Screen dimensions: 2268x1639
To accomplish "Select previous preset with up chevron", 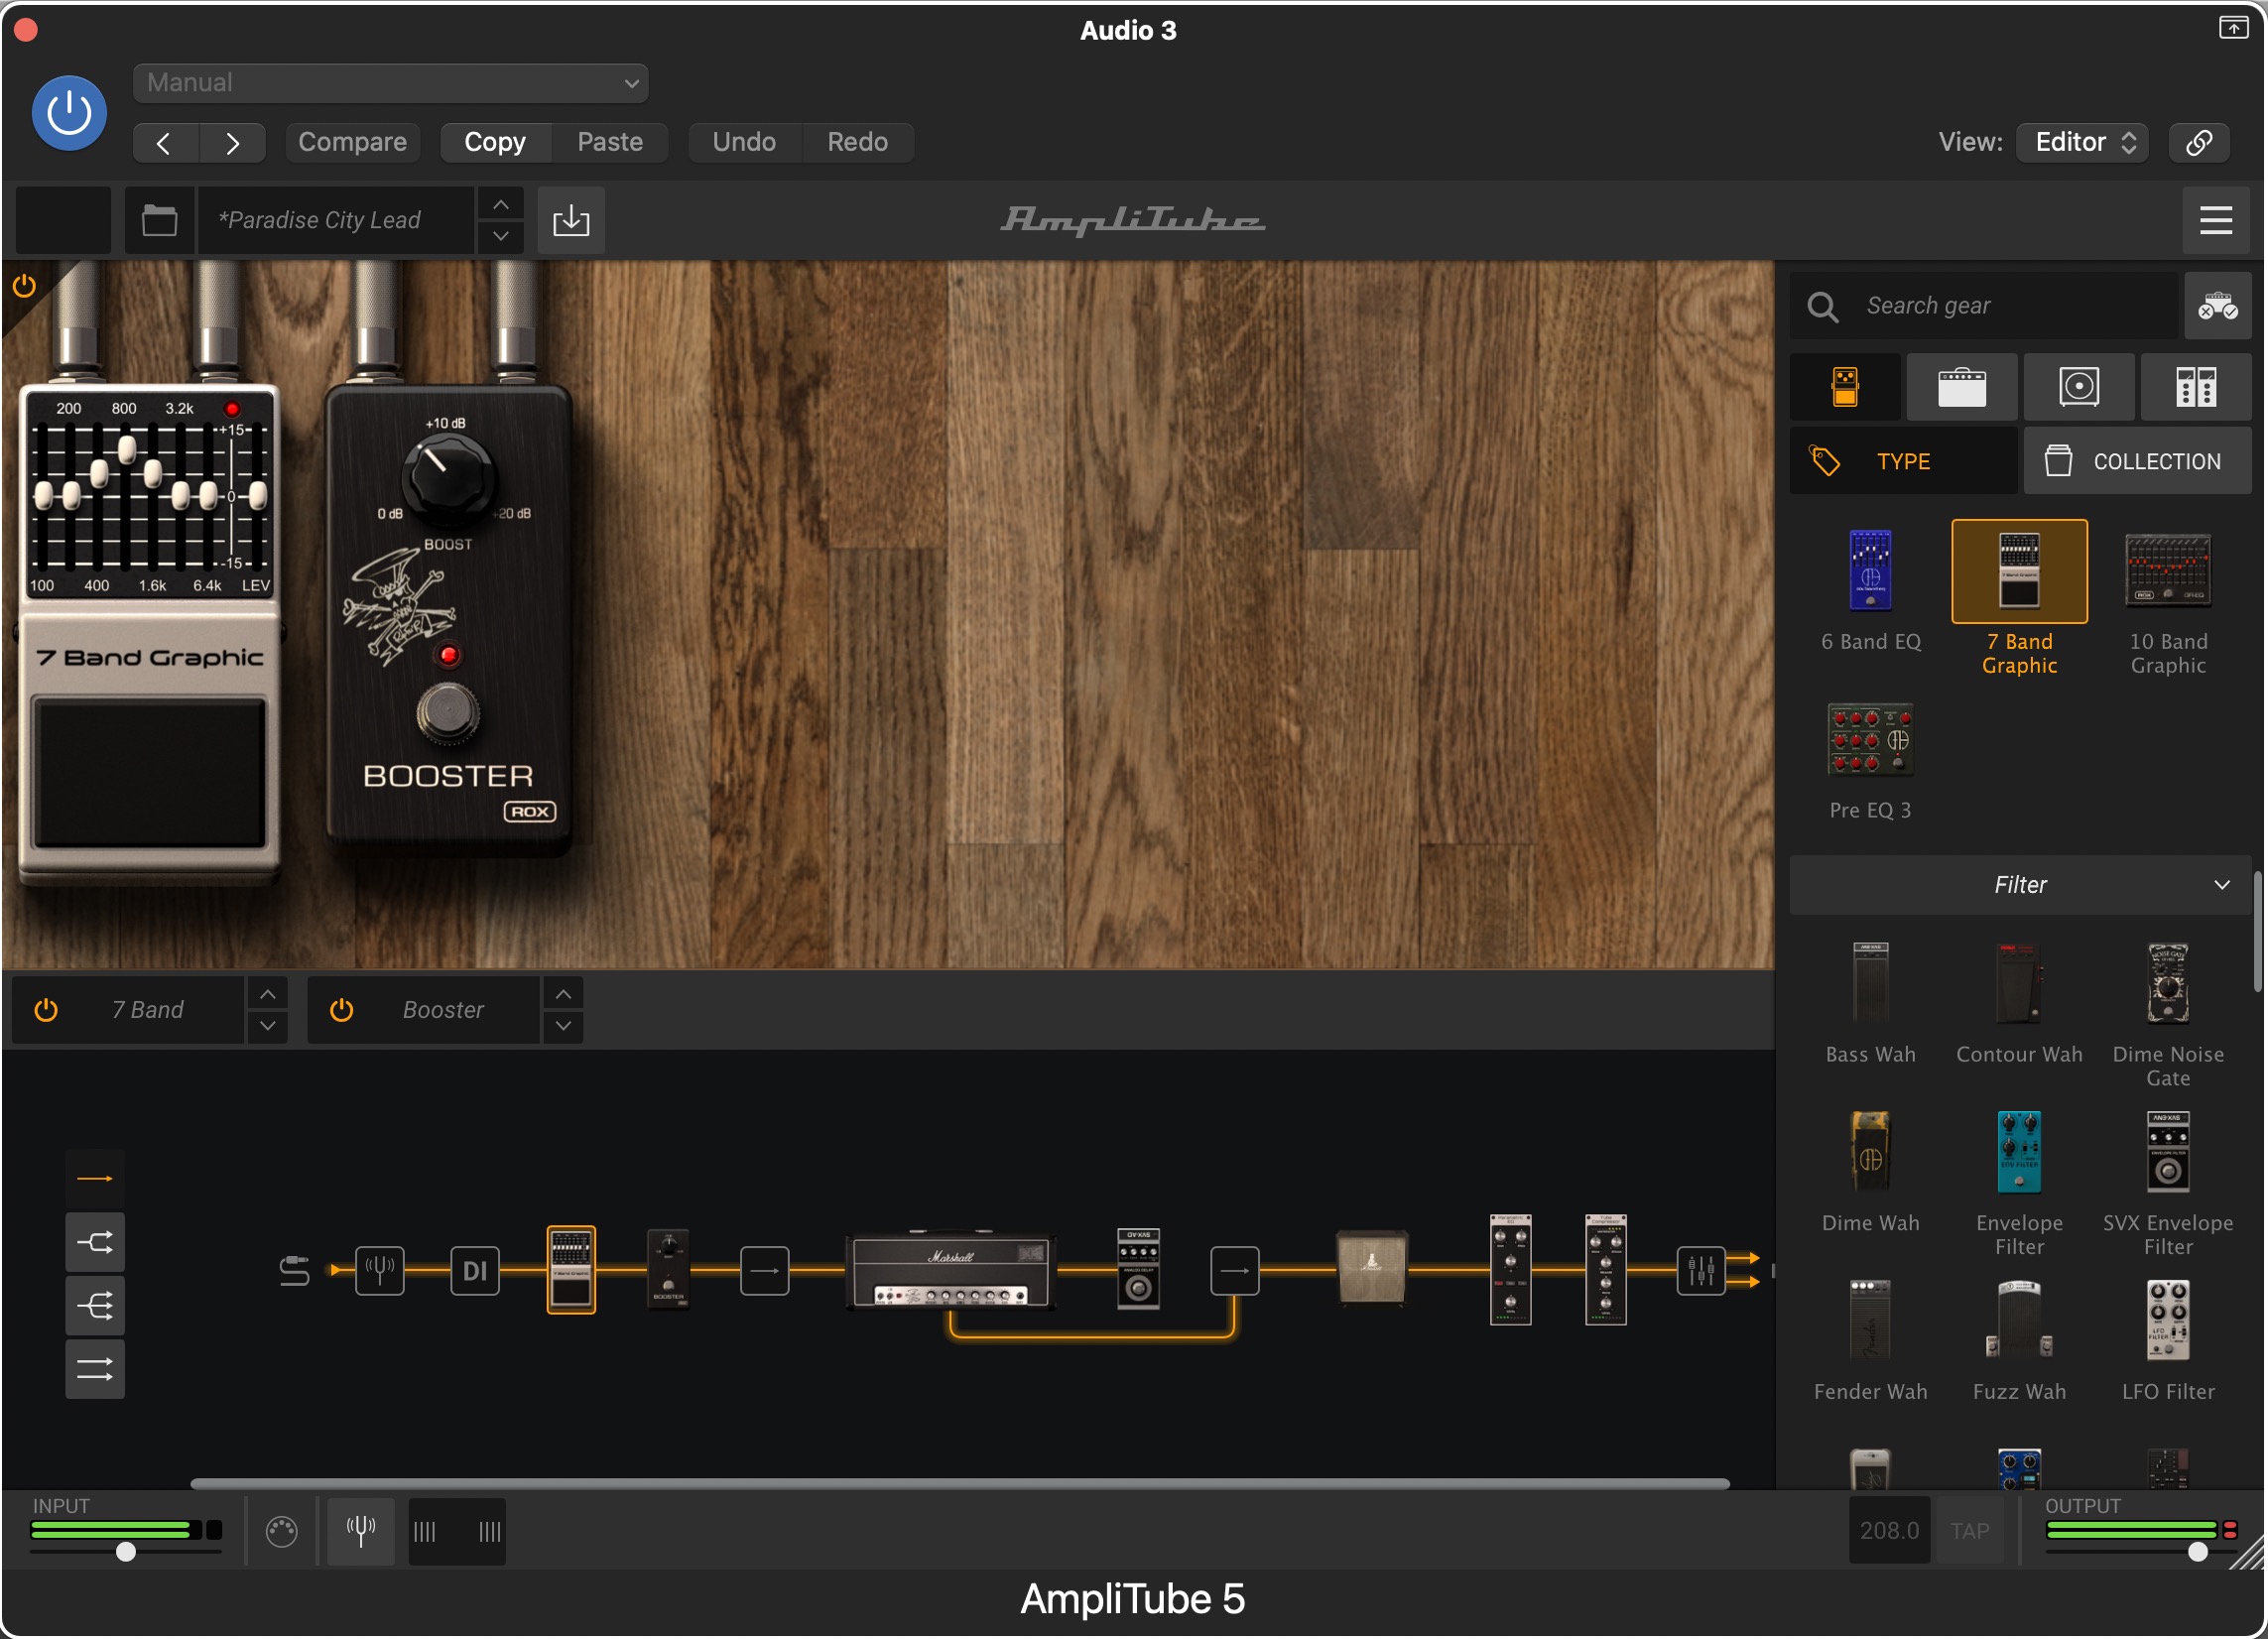I will (501, 205).
